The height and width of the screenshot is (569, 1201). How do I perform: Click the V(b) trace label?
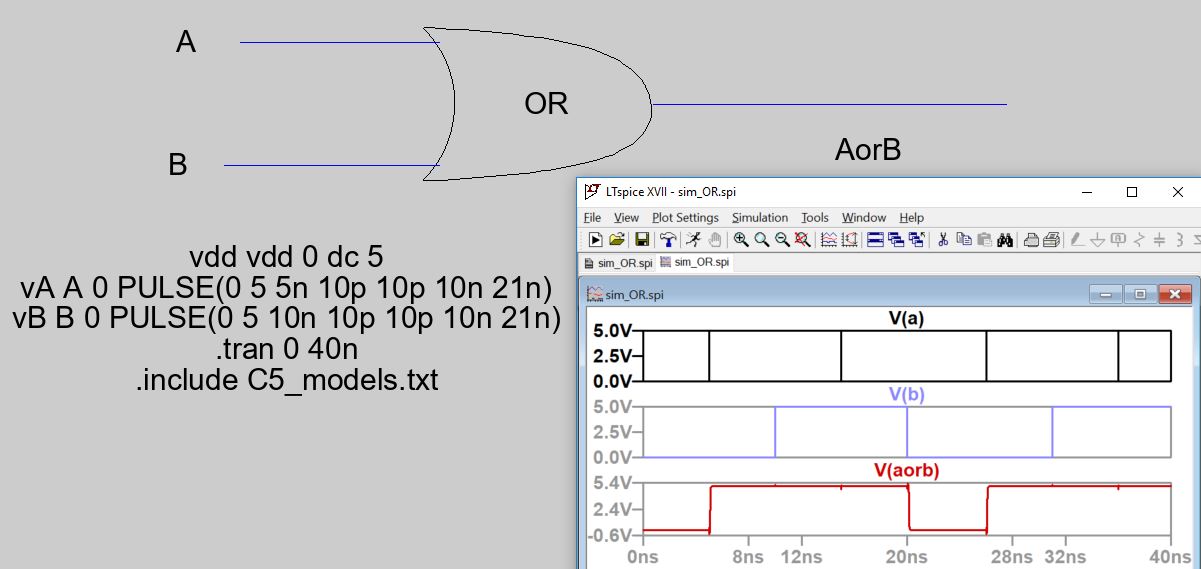906,394
